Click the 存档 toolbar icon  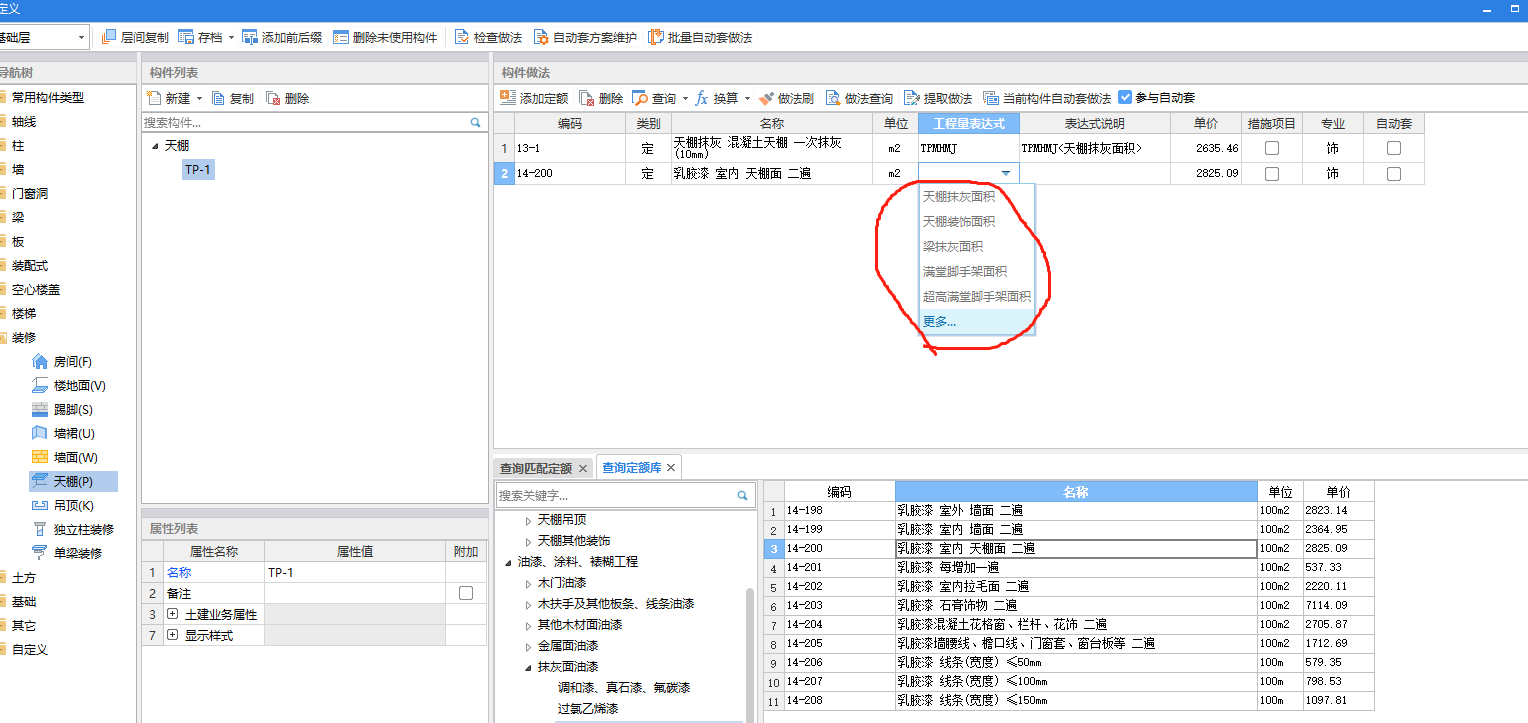click(186, 37)
